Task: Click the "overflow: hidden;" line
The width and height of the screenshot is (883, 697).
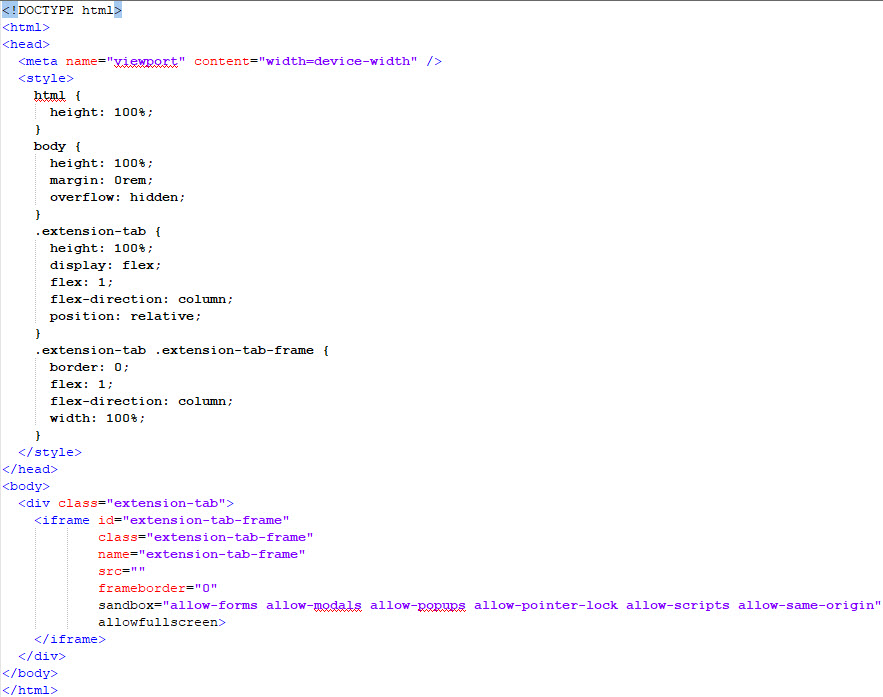Action: tap(117, 197)
